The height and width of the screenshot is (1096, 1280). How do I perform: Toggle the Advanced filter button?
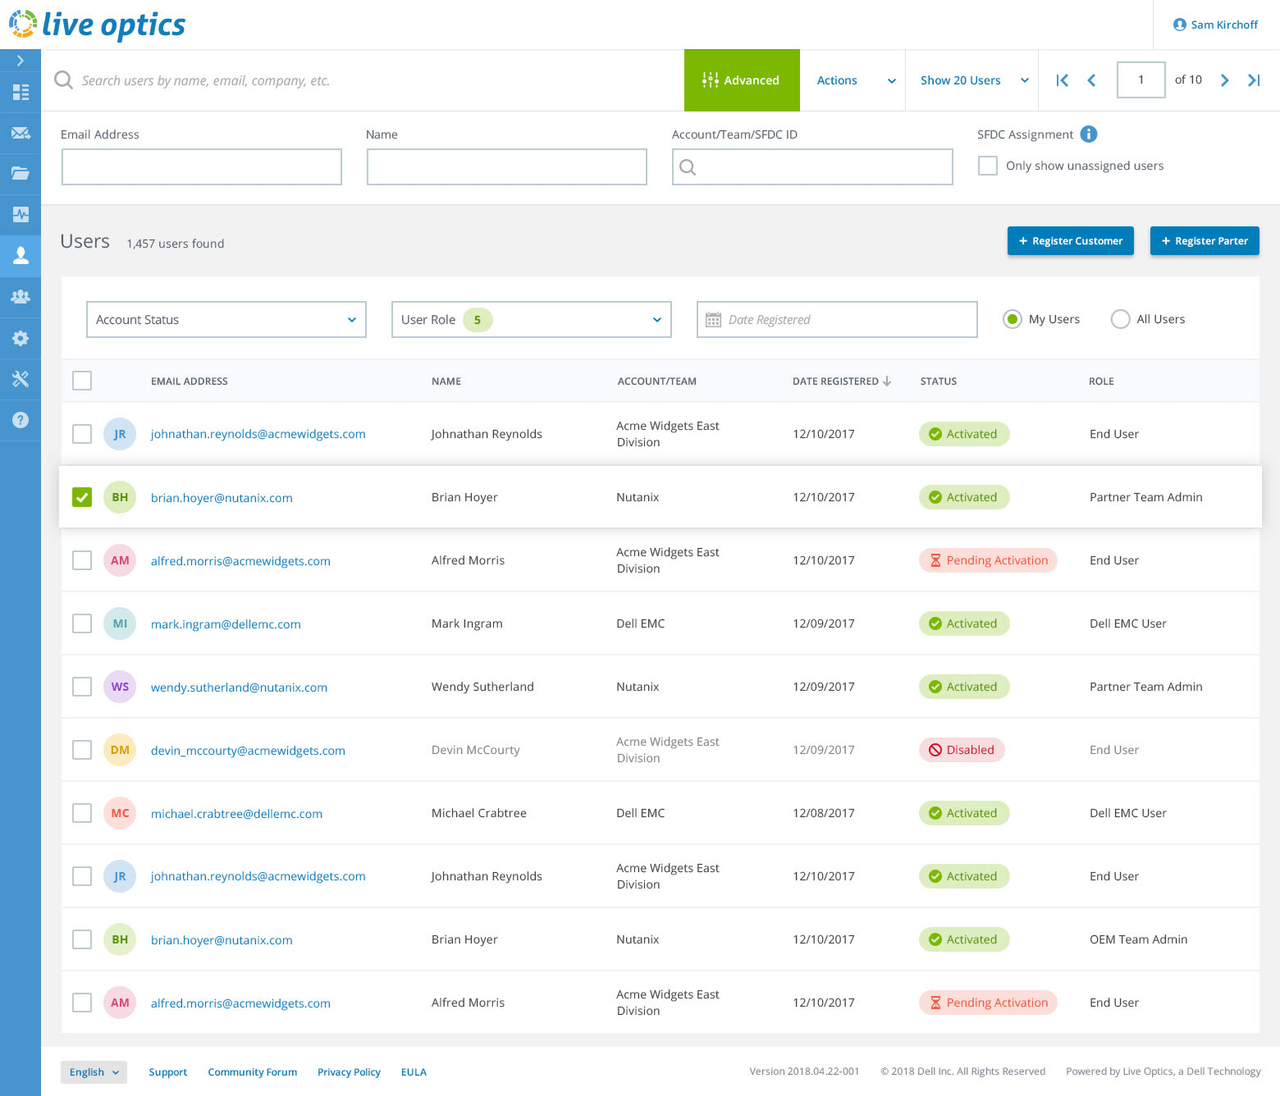tap(742, 80)
